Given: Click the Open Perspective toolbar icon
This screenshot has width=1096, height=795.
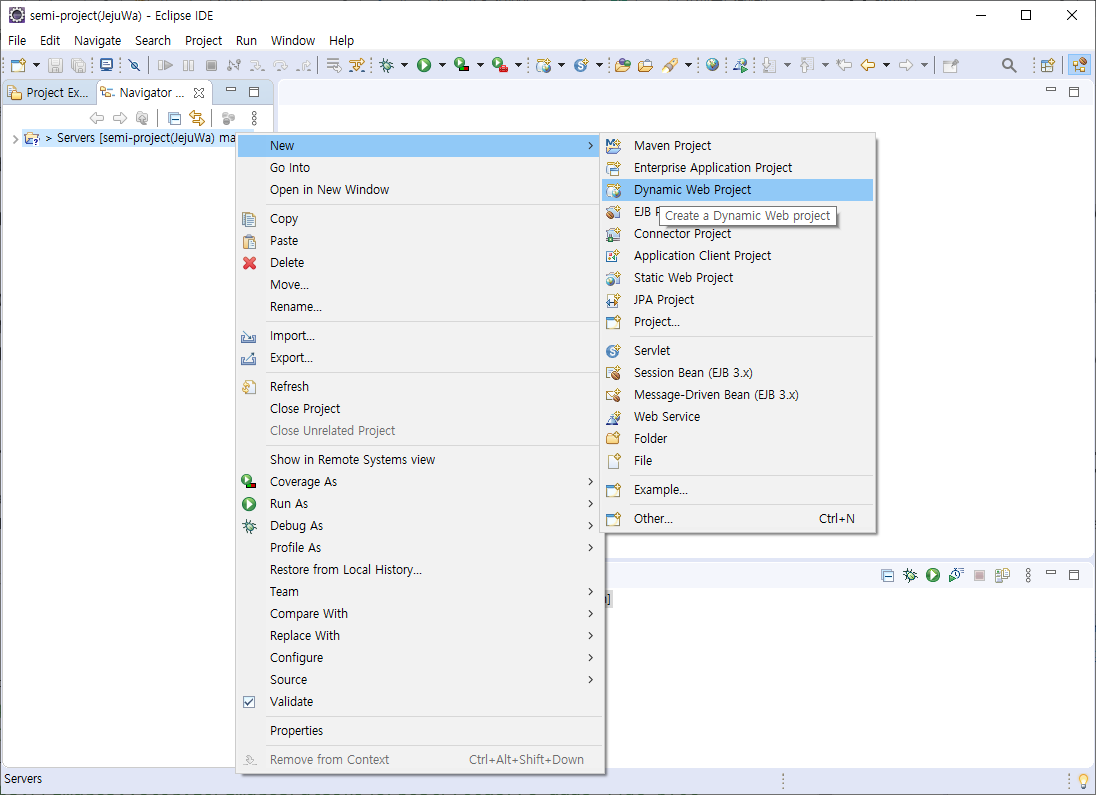Looking at the screenshot, I should 1047,65.
